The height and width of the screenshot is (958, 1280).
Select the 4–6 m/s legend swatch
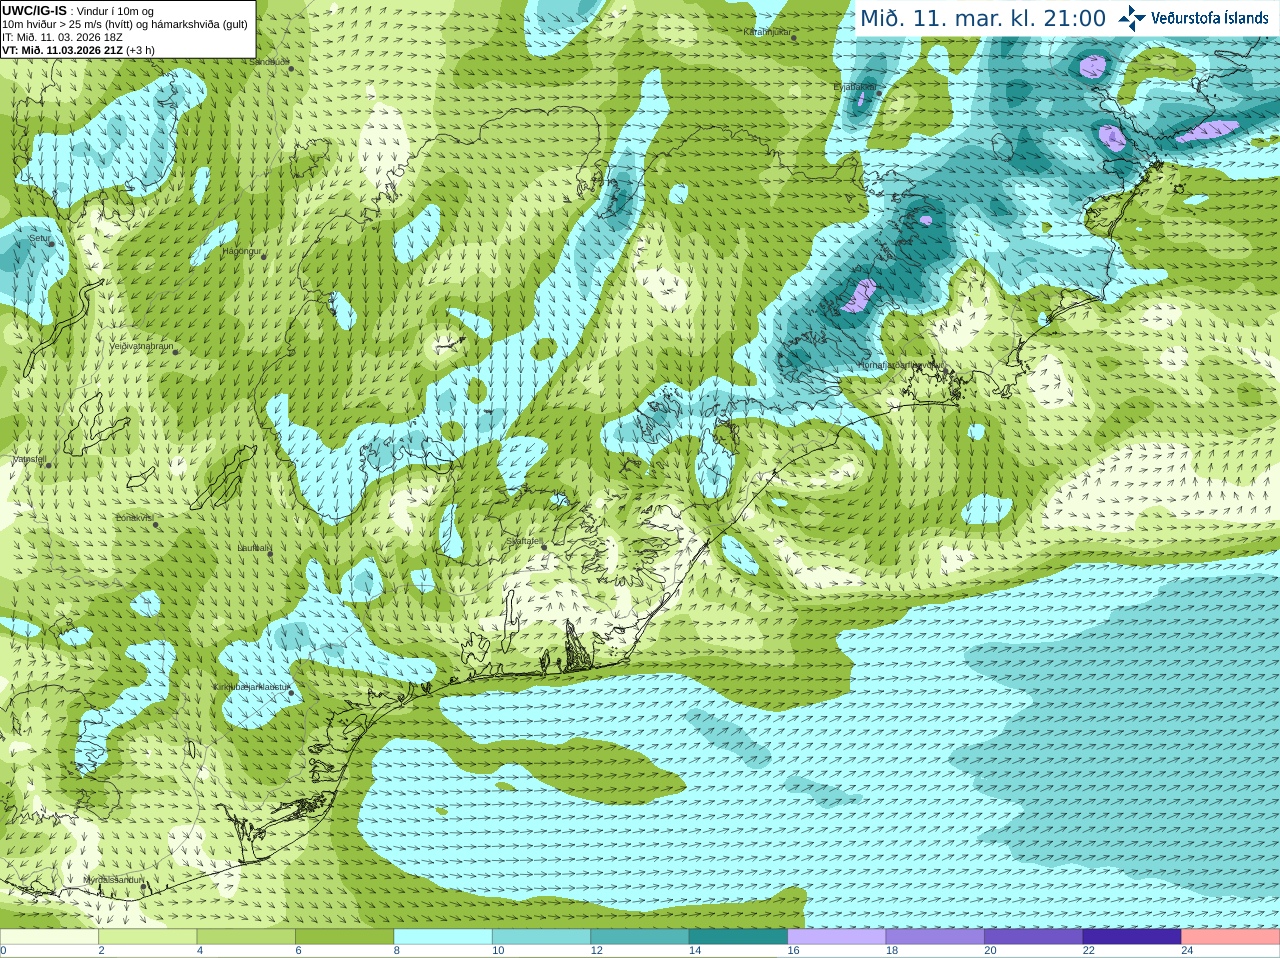pyautogui.click(x=246, y=937)
